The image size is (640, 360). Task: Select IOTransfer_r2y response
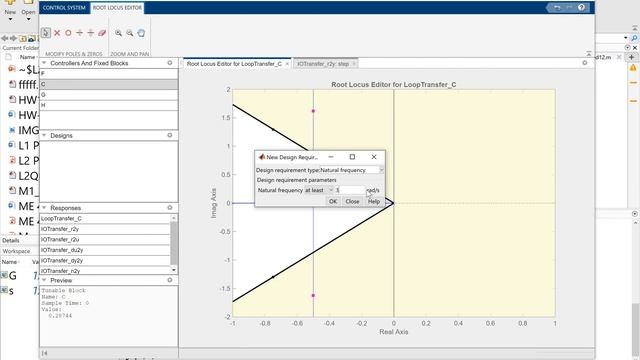104,229
